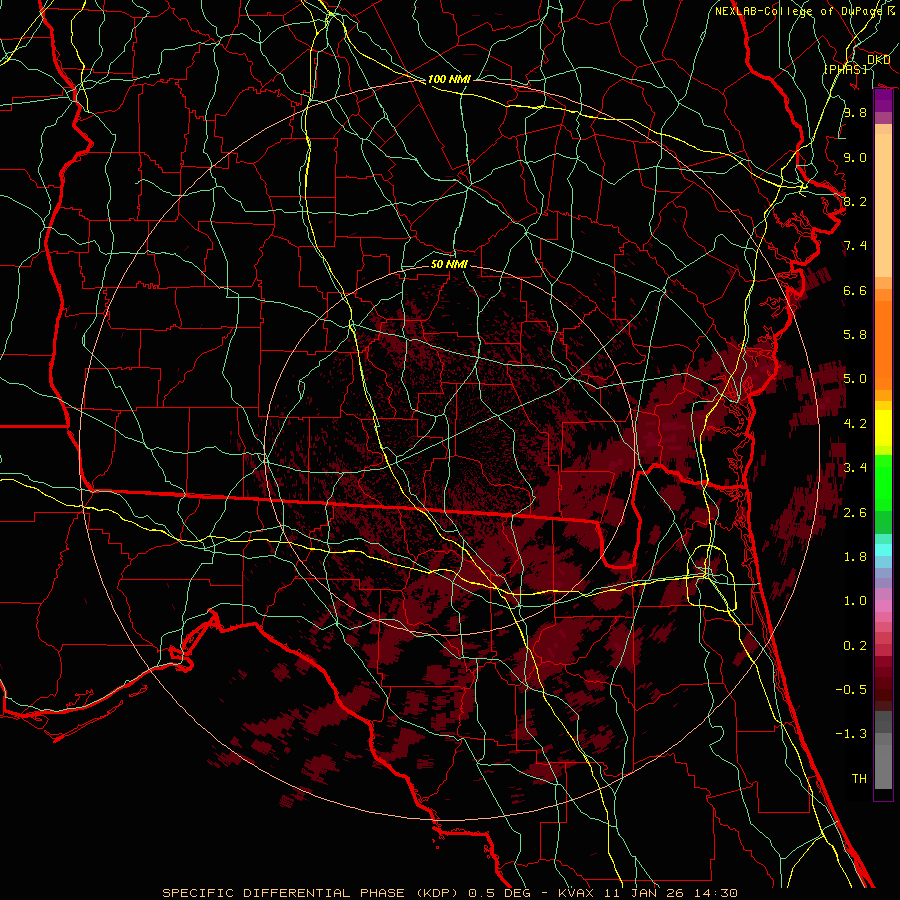This screenshot has height=900, width=900.
Task: Click the purple segment atop the color bar
Action: coord(883,101)
